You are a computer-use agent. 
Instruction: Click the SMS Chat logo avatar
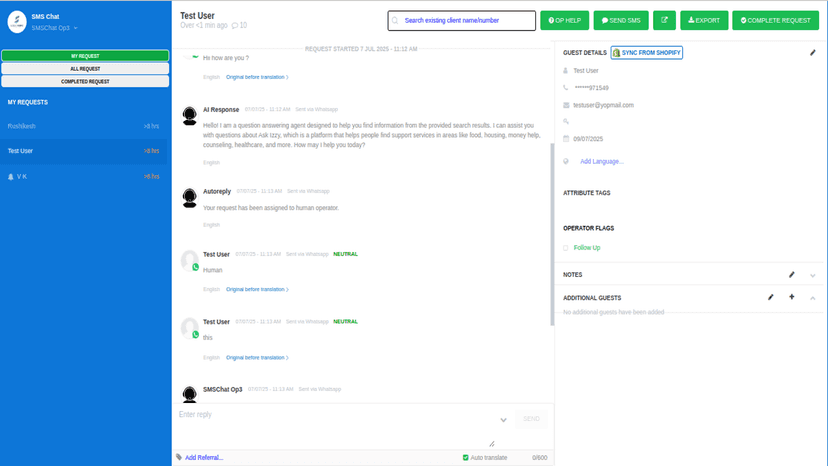(17, 22)
